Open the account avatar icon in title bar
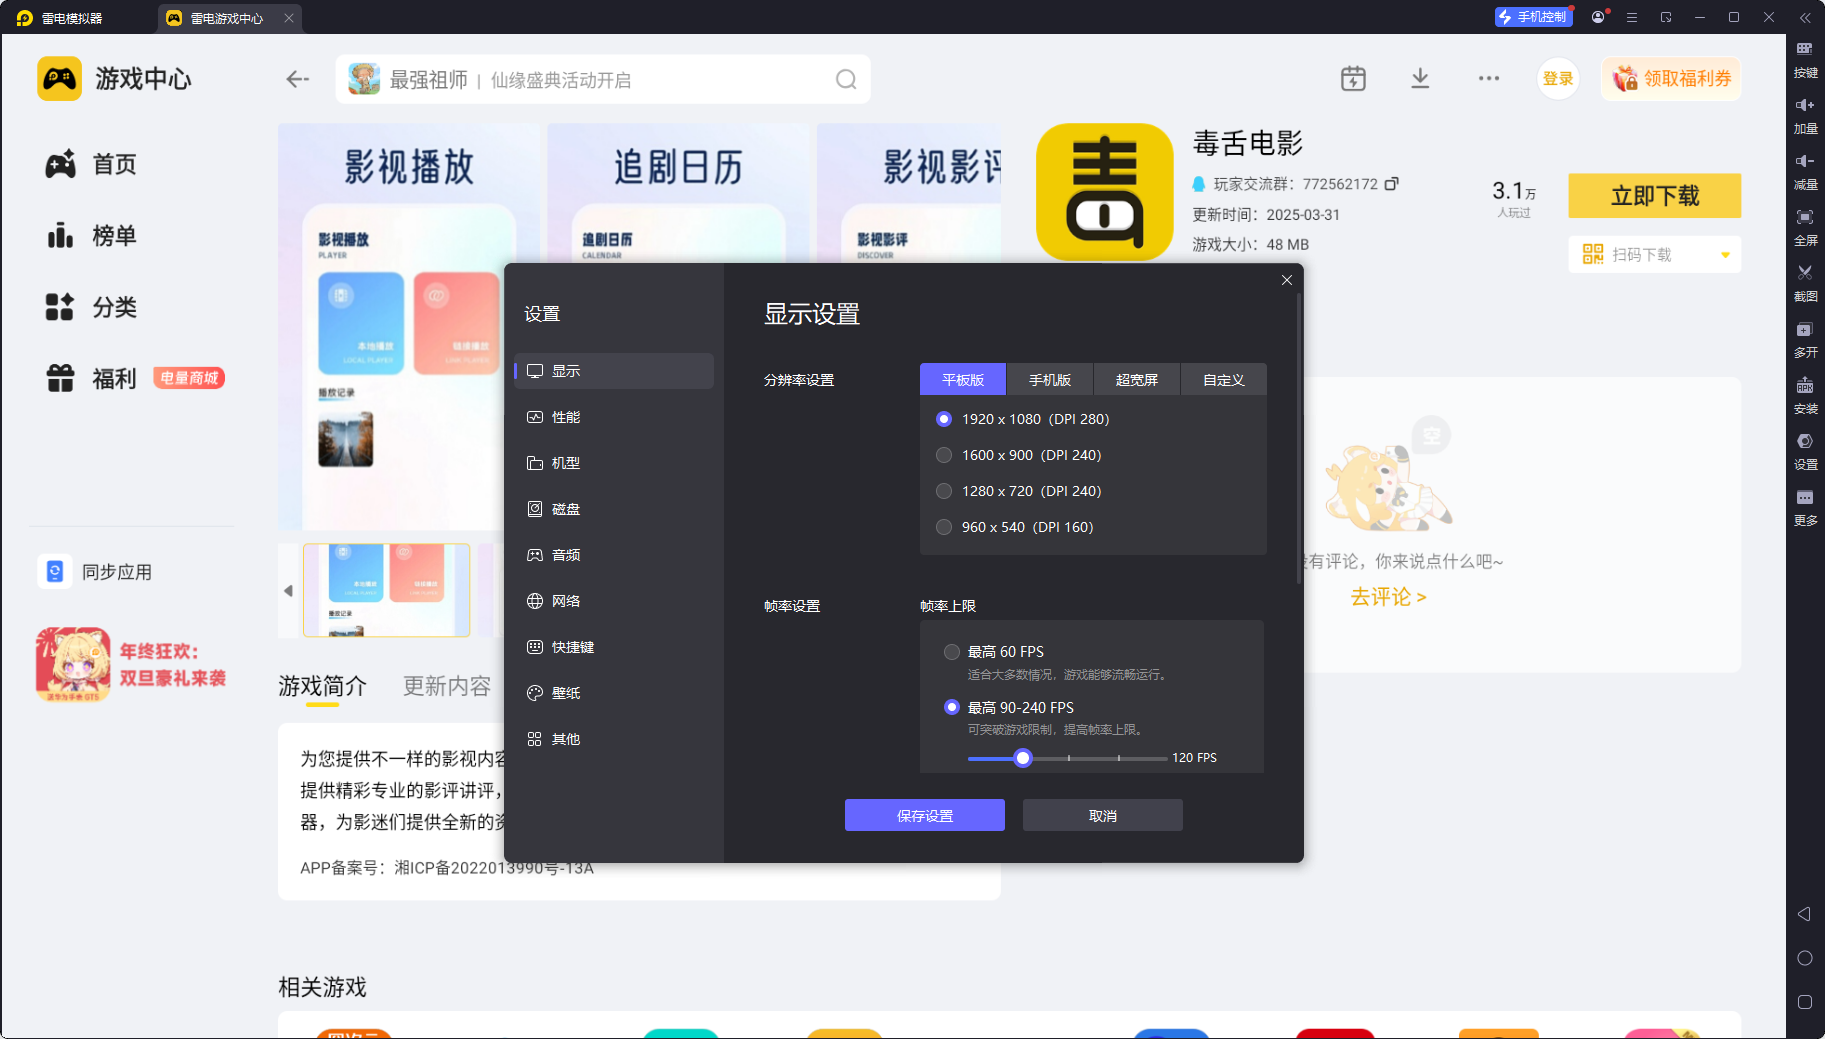The height and width of the screenshot is (1039, 1825). [x=1598, y=17]
